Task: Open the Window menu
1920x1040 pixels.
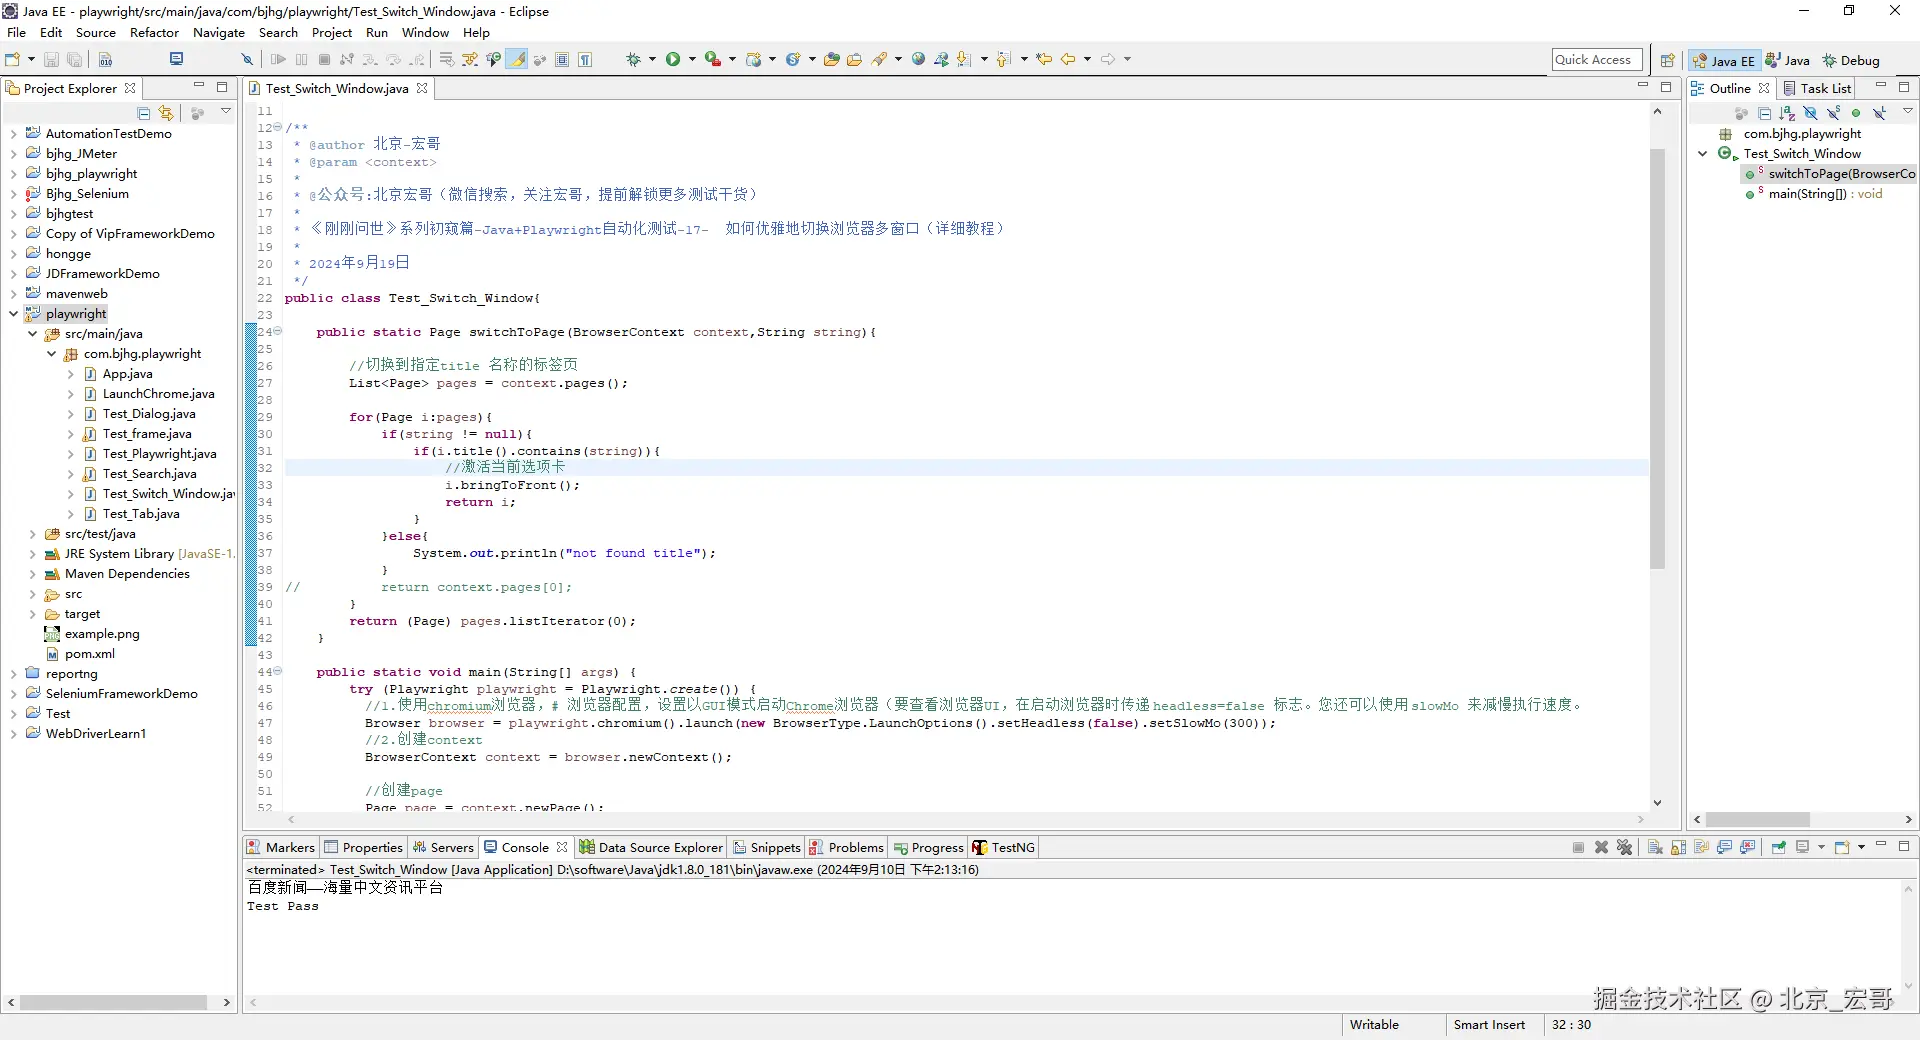Action: pyautogui.click(x=425, y=33)
